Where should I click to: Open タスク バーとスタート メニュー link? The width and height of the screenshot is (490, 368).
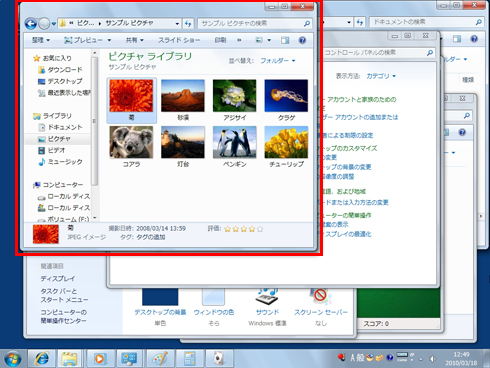[x=64, y=295]
